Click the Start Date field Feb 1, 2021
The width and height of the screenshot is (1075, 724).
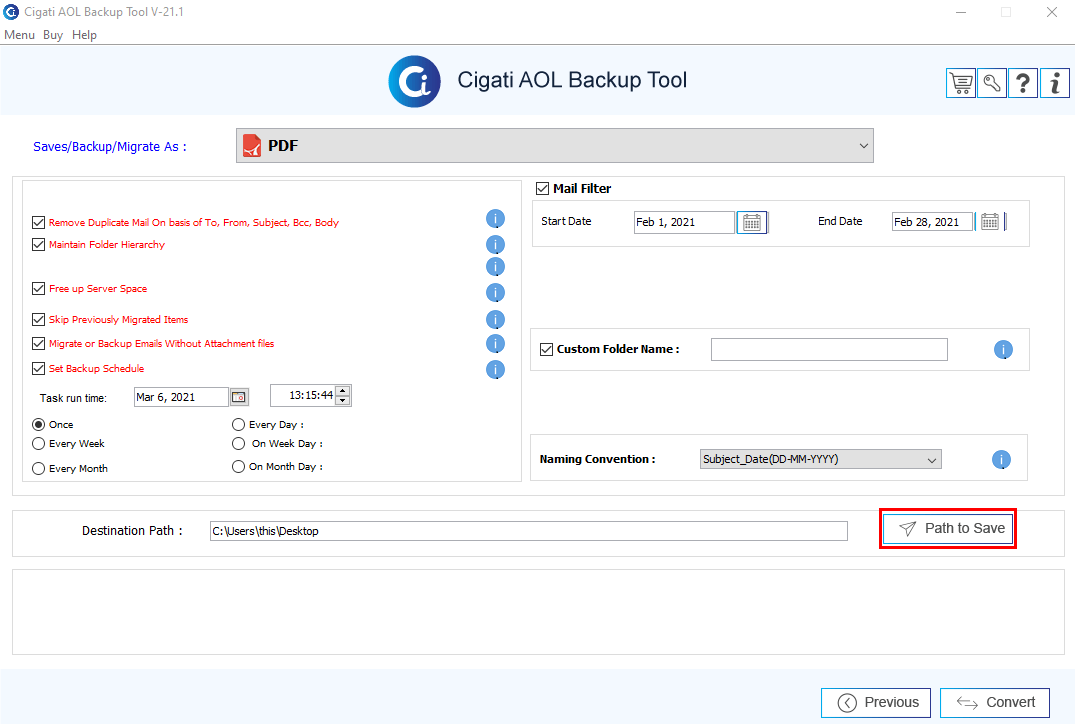(684, 222)
